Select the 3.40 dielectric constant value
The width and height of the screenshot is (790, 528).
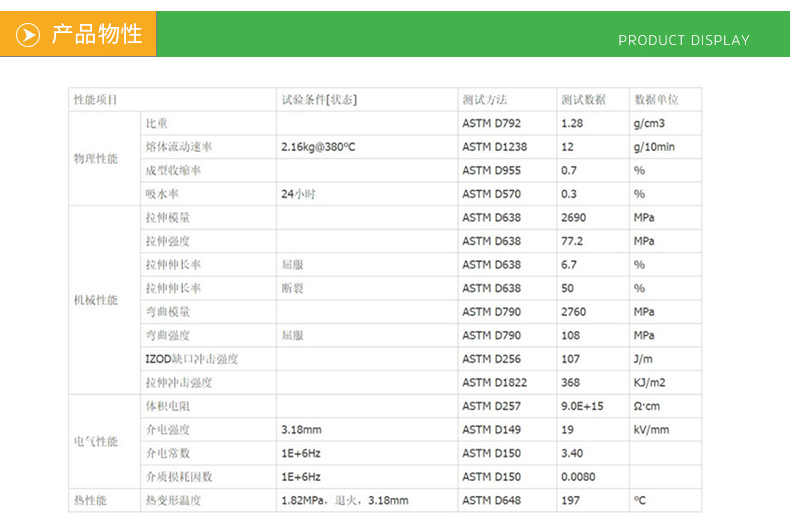(x=572, y=453)
